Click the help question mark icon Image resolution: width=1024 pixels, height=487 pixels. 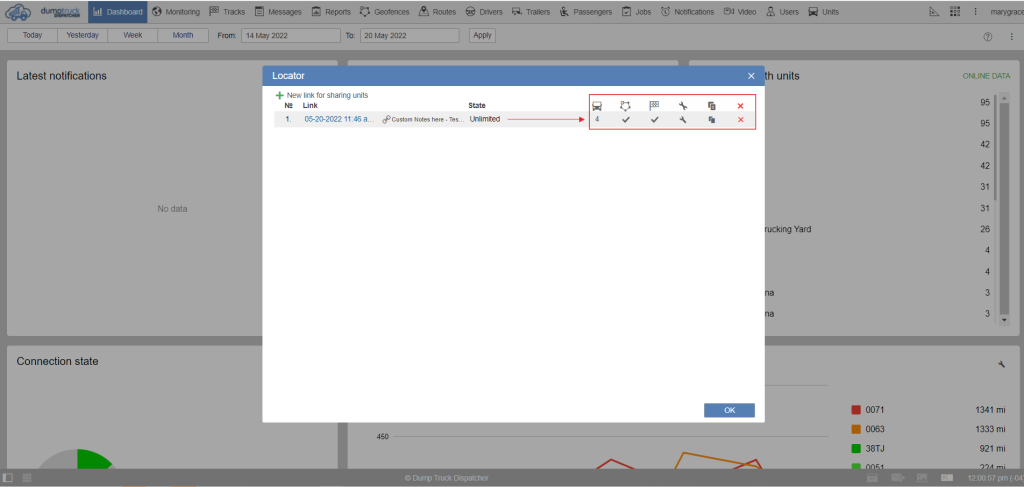coord(987,36)
